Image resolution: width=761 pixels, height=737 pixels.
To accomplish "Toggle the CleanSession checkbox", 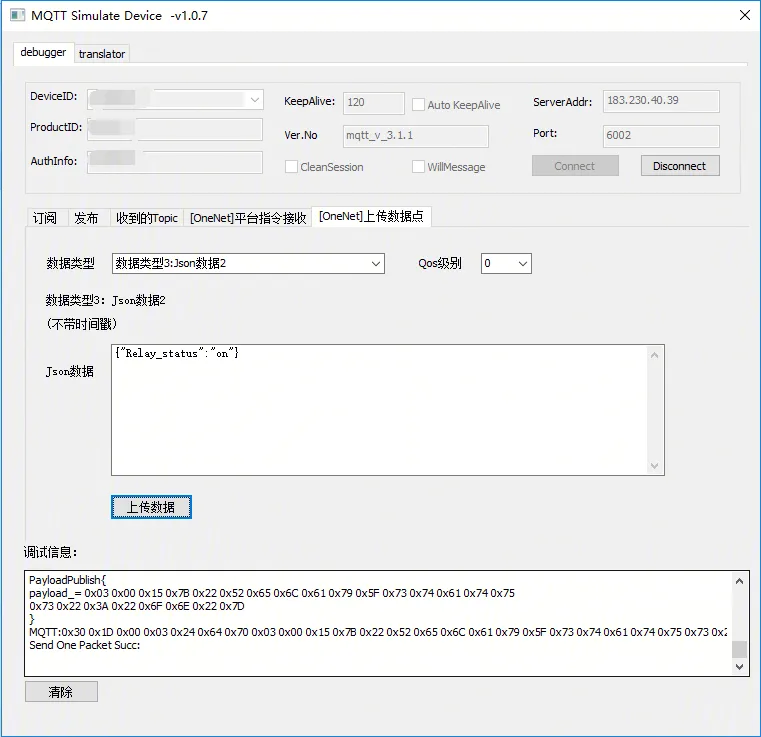I will [292, 167].
